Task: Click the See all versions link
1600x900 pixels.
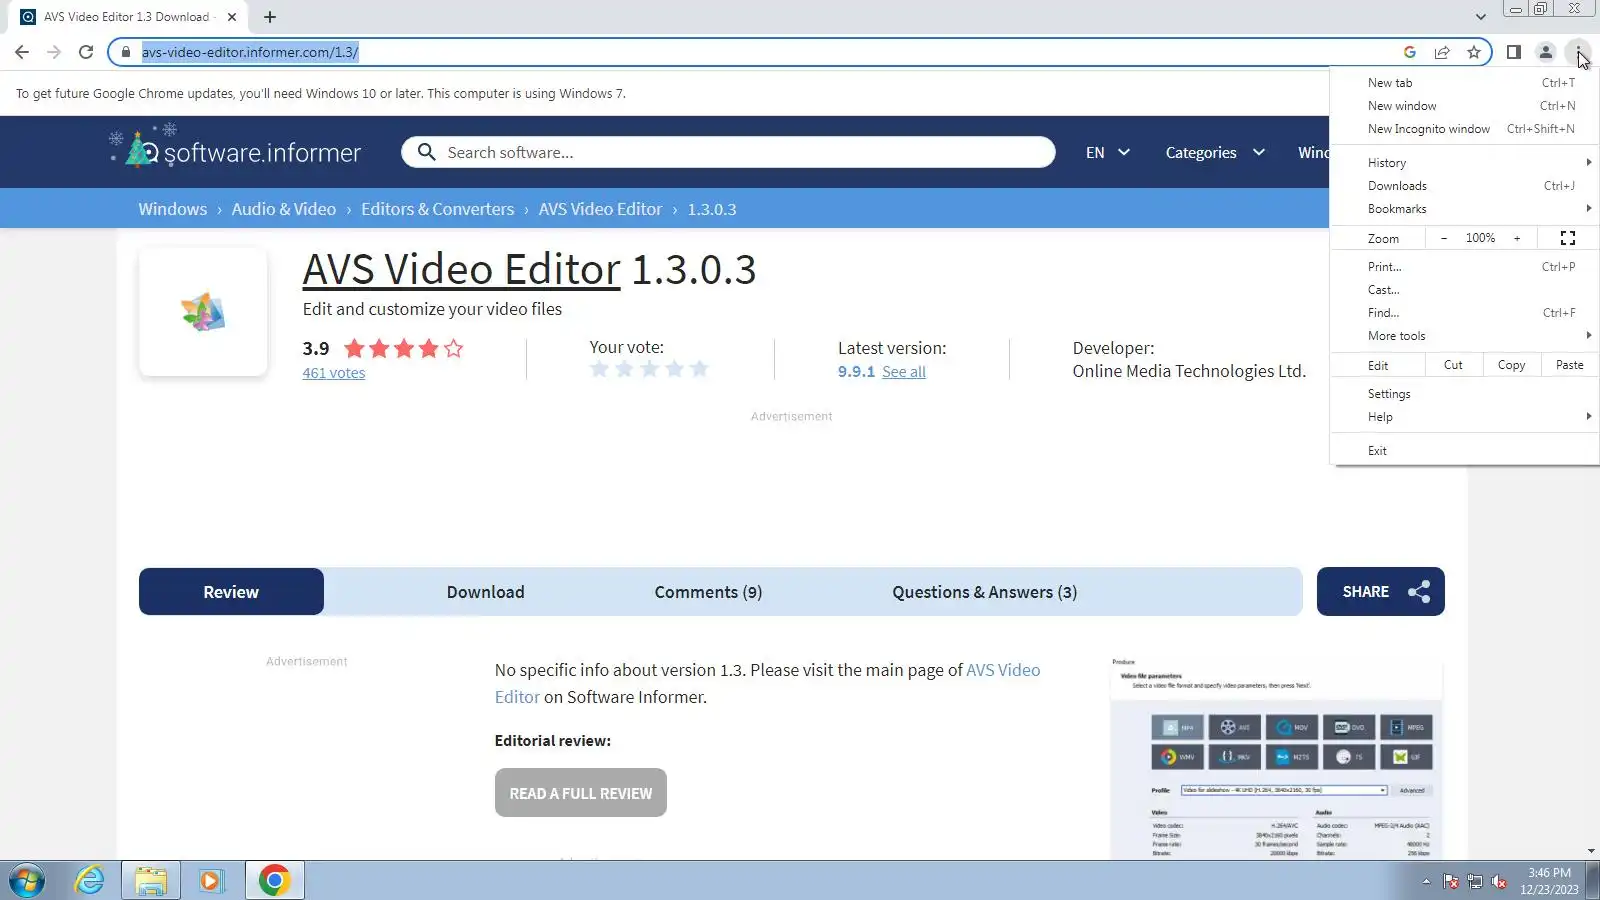Action: click(904, 372)
